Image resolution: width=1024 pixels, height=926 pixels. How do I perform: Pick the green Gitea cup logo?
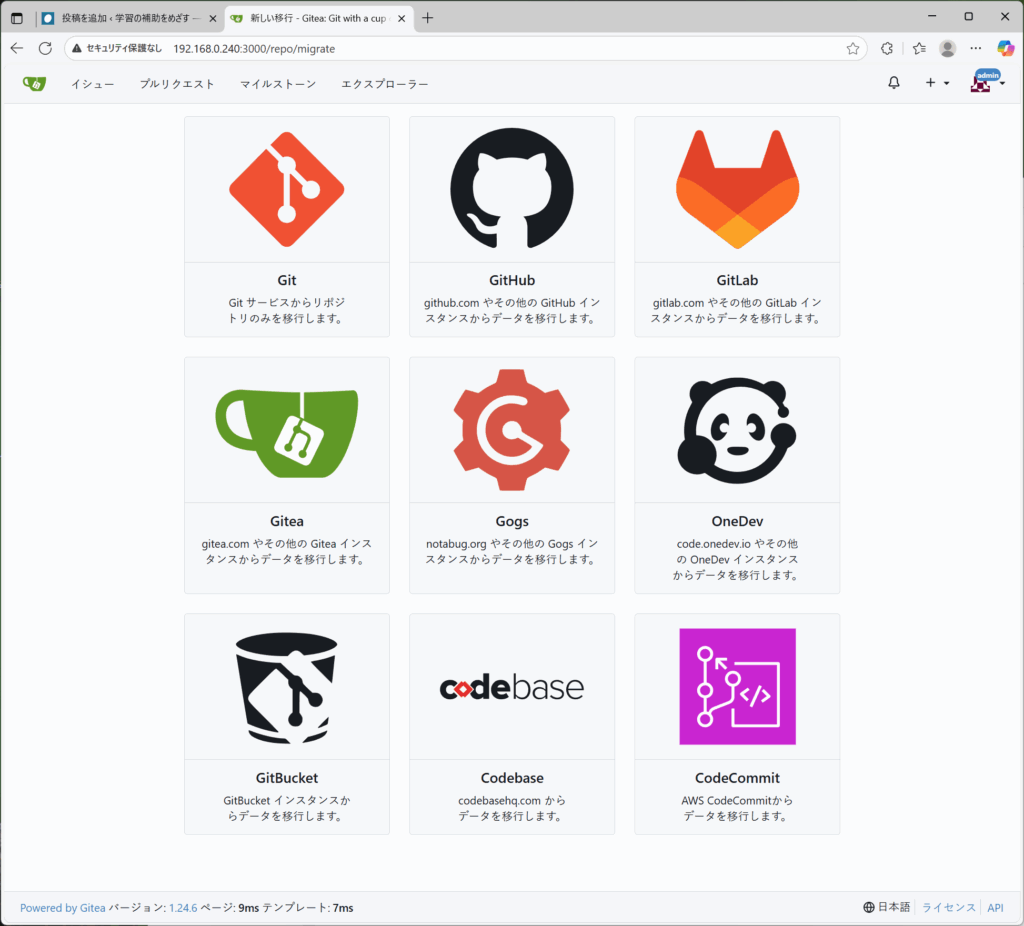pyautogui.click(x=287, y=432)
